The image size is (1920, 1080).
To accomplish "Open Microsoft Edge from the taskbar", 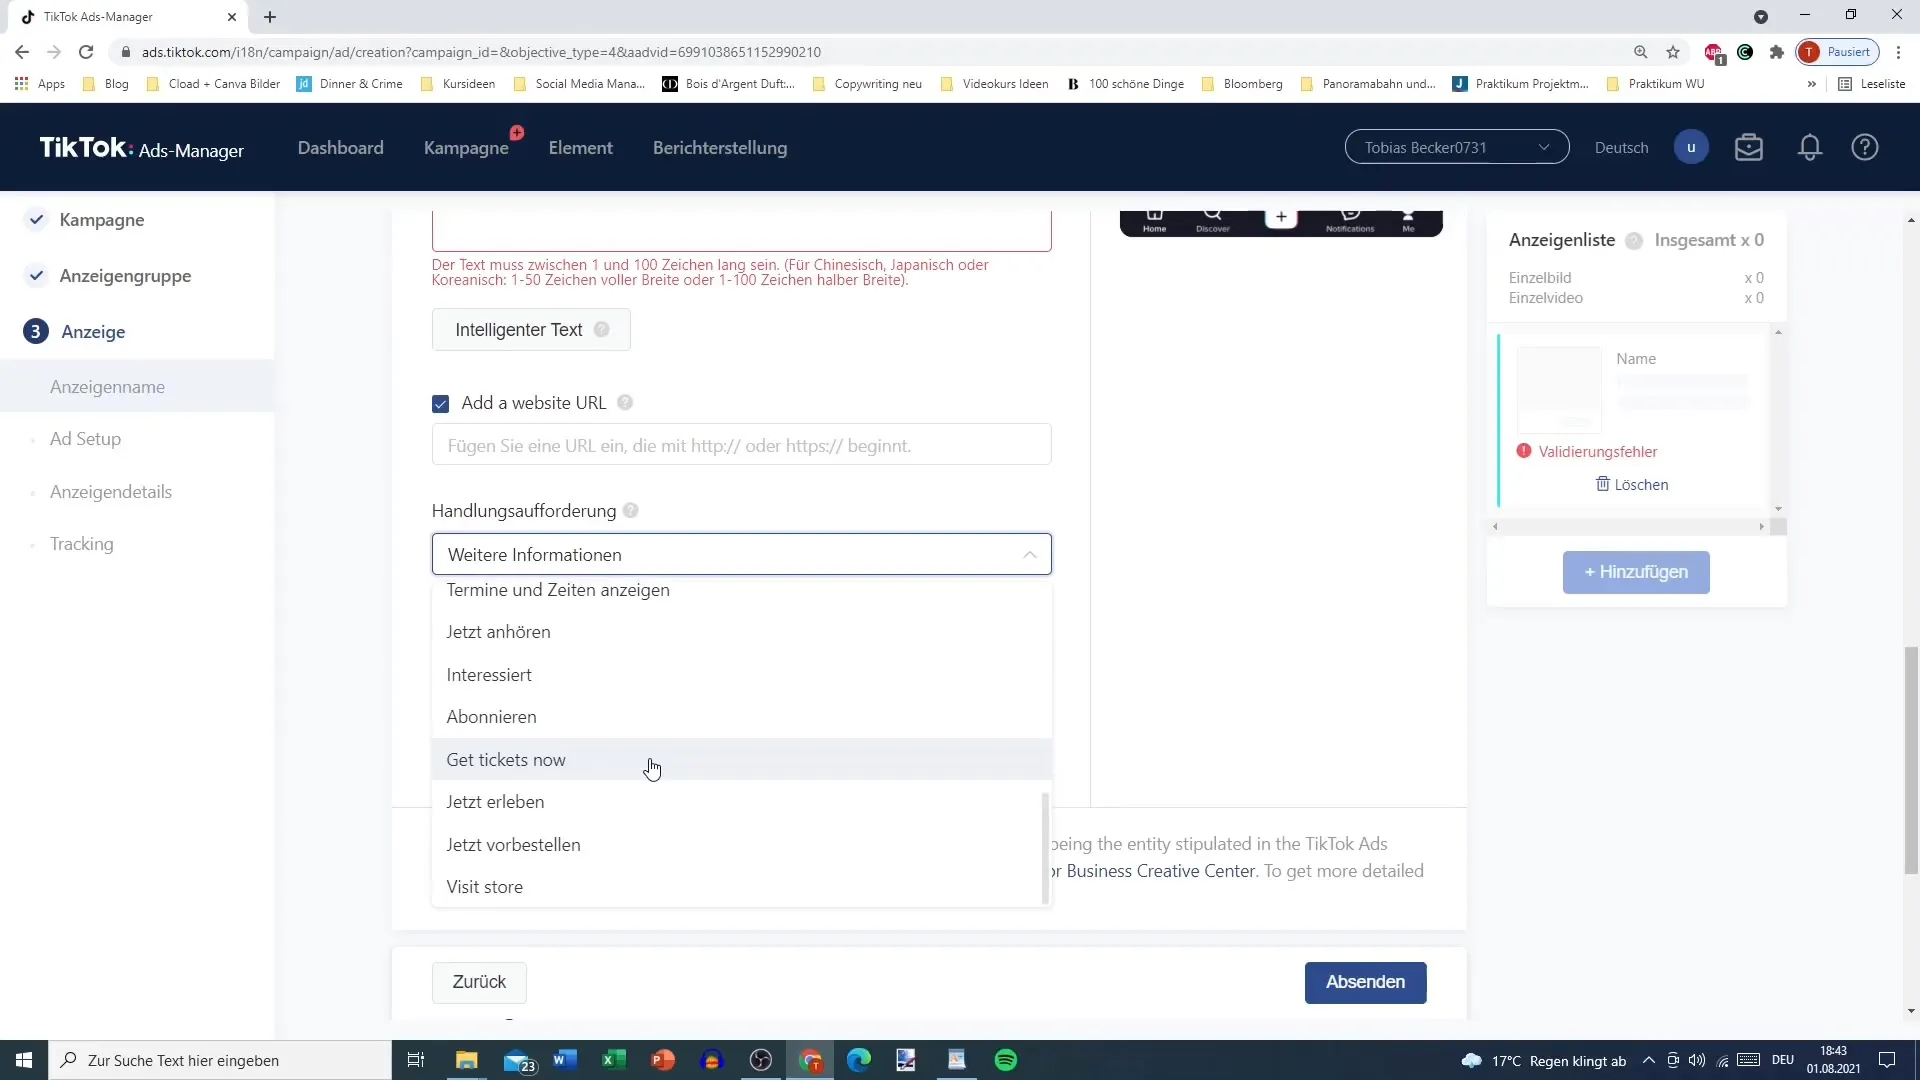I will coord(859,1060).
